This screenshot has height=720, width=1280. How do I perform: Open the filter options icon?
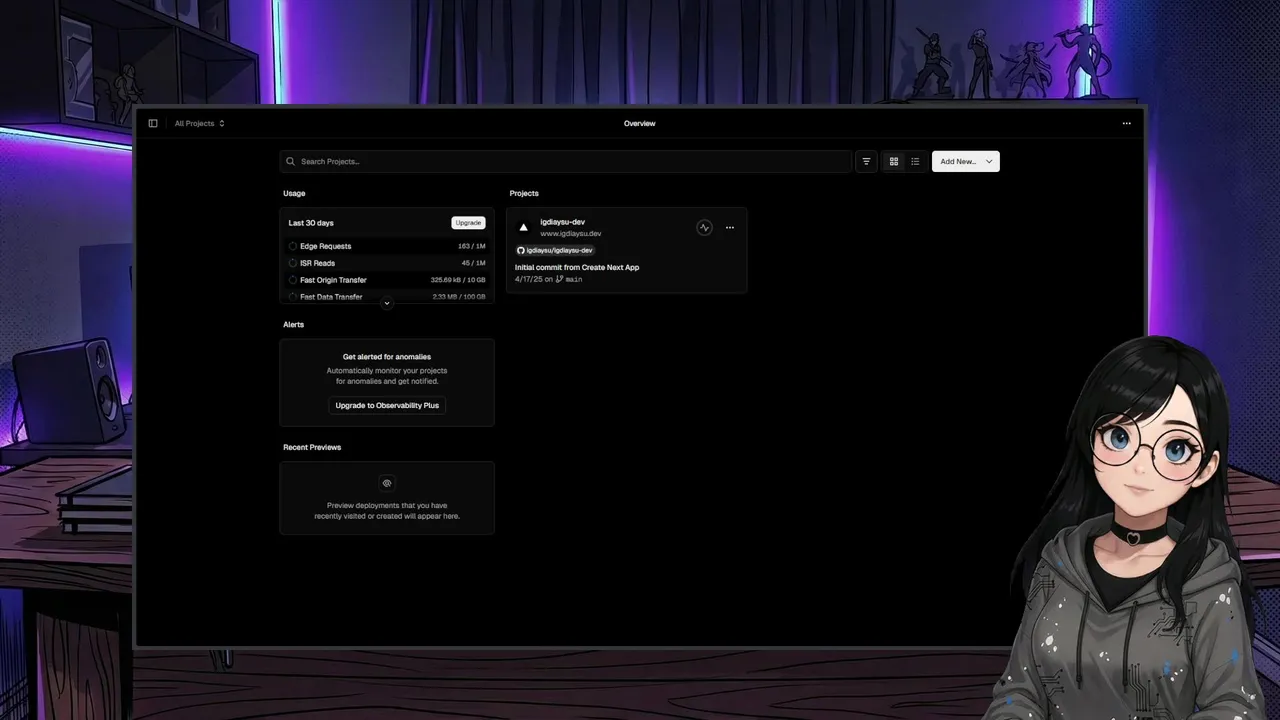(x=866, y=161)
